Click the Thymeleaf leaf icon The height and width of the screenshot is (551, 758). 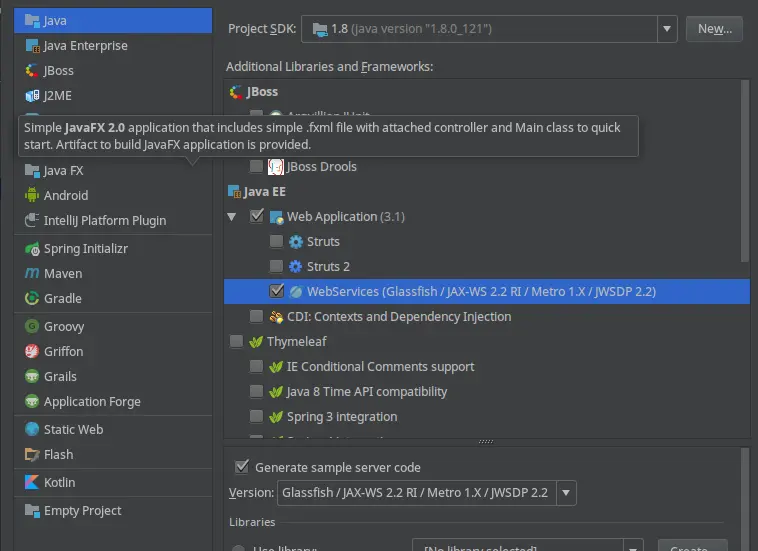tap(256, 342)
